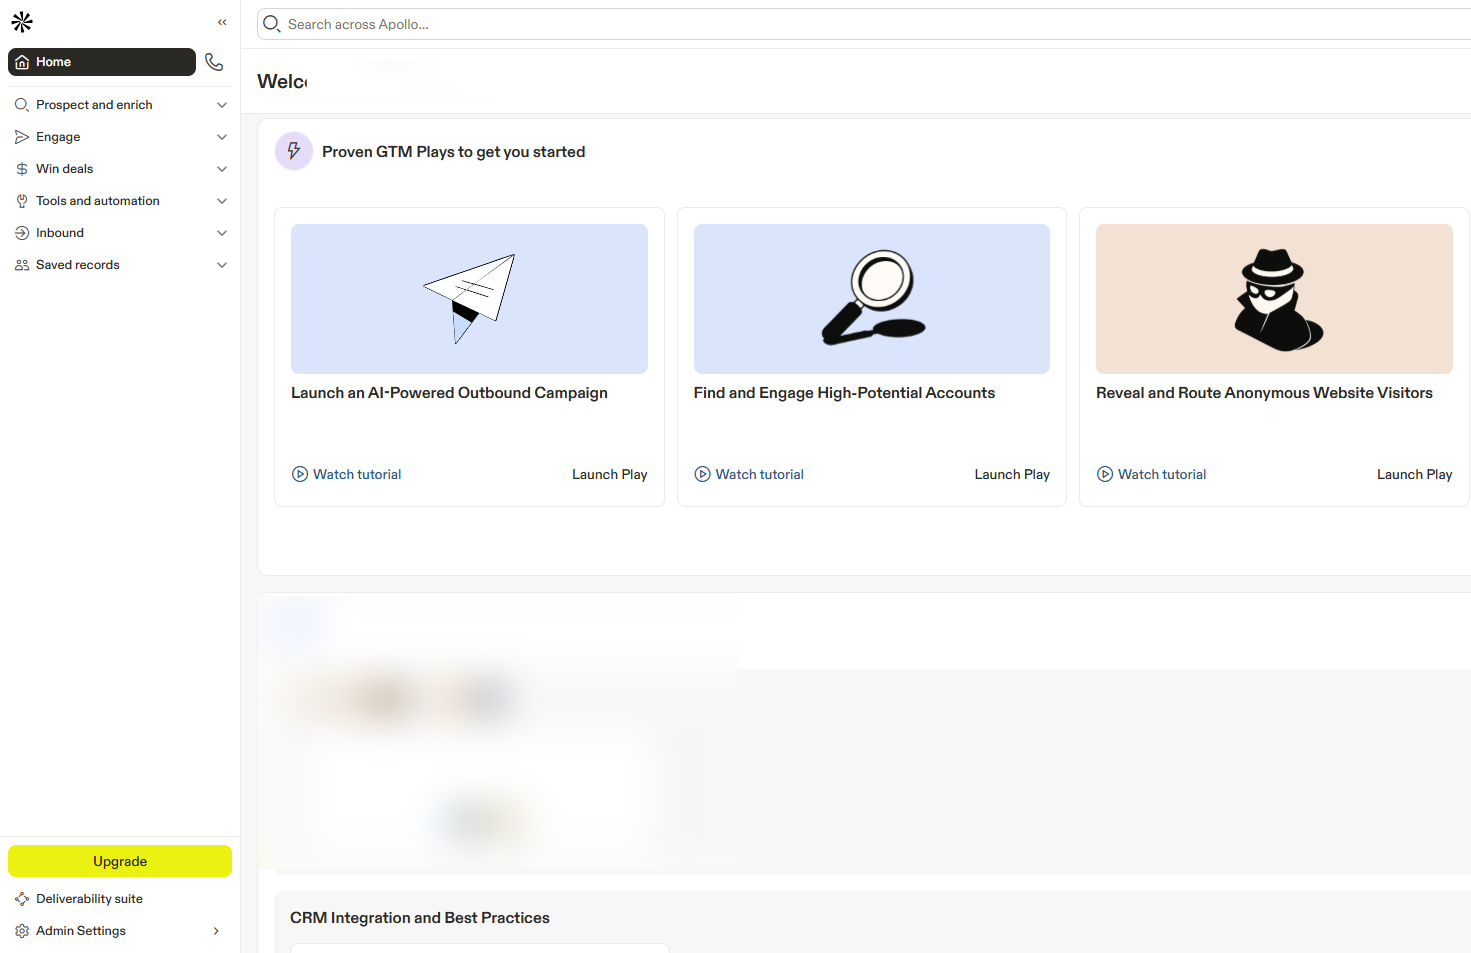Screen dimensions: 1471x953
Task: Expand the Tools and automation chevron
Action: [x=222, y=201]
